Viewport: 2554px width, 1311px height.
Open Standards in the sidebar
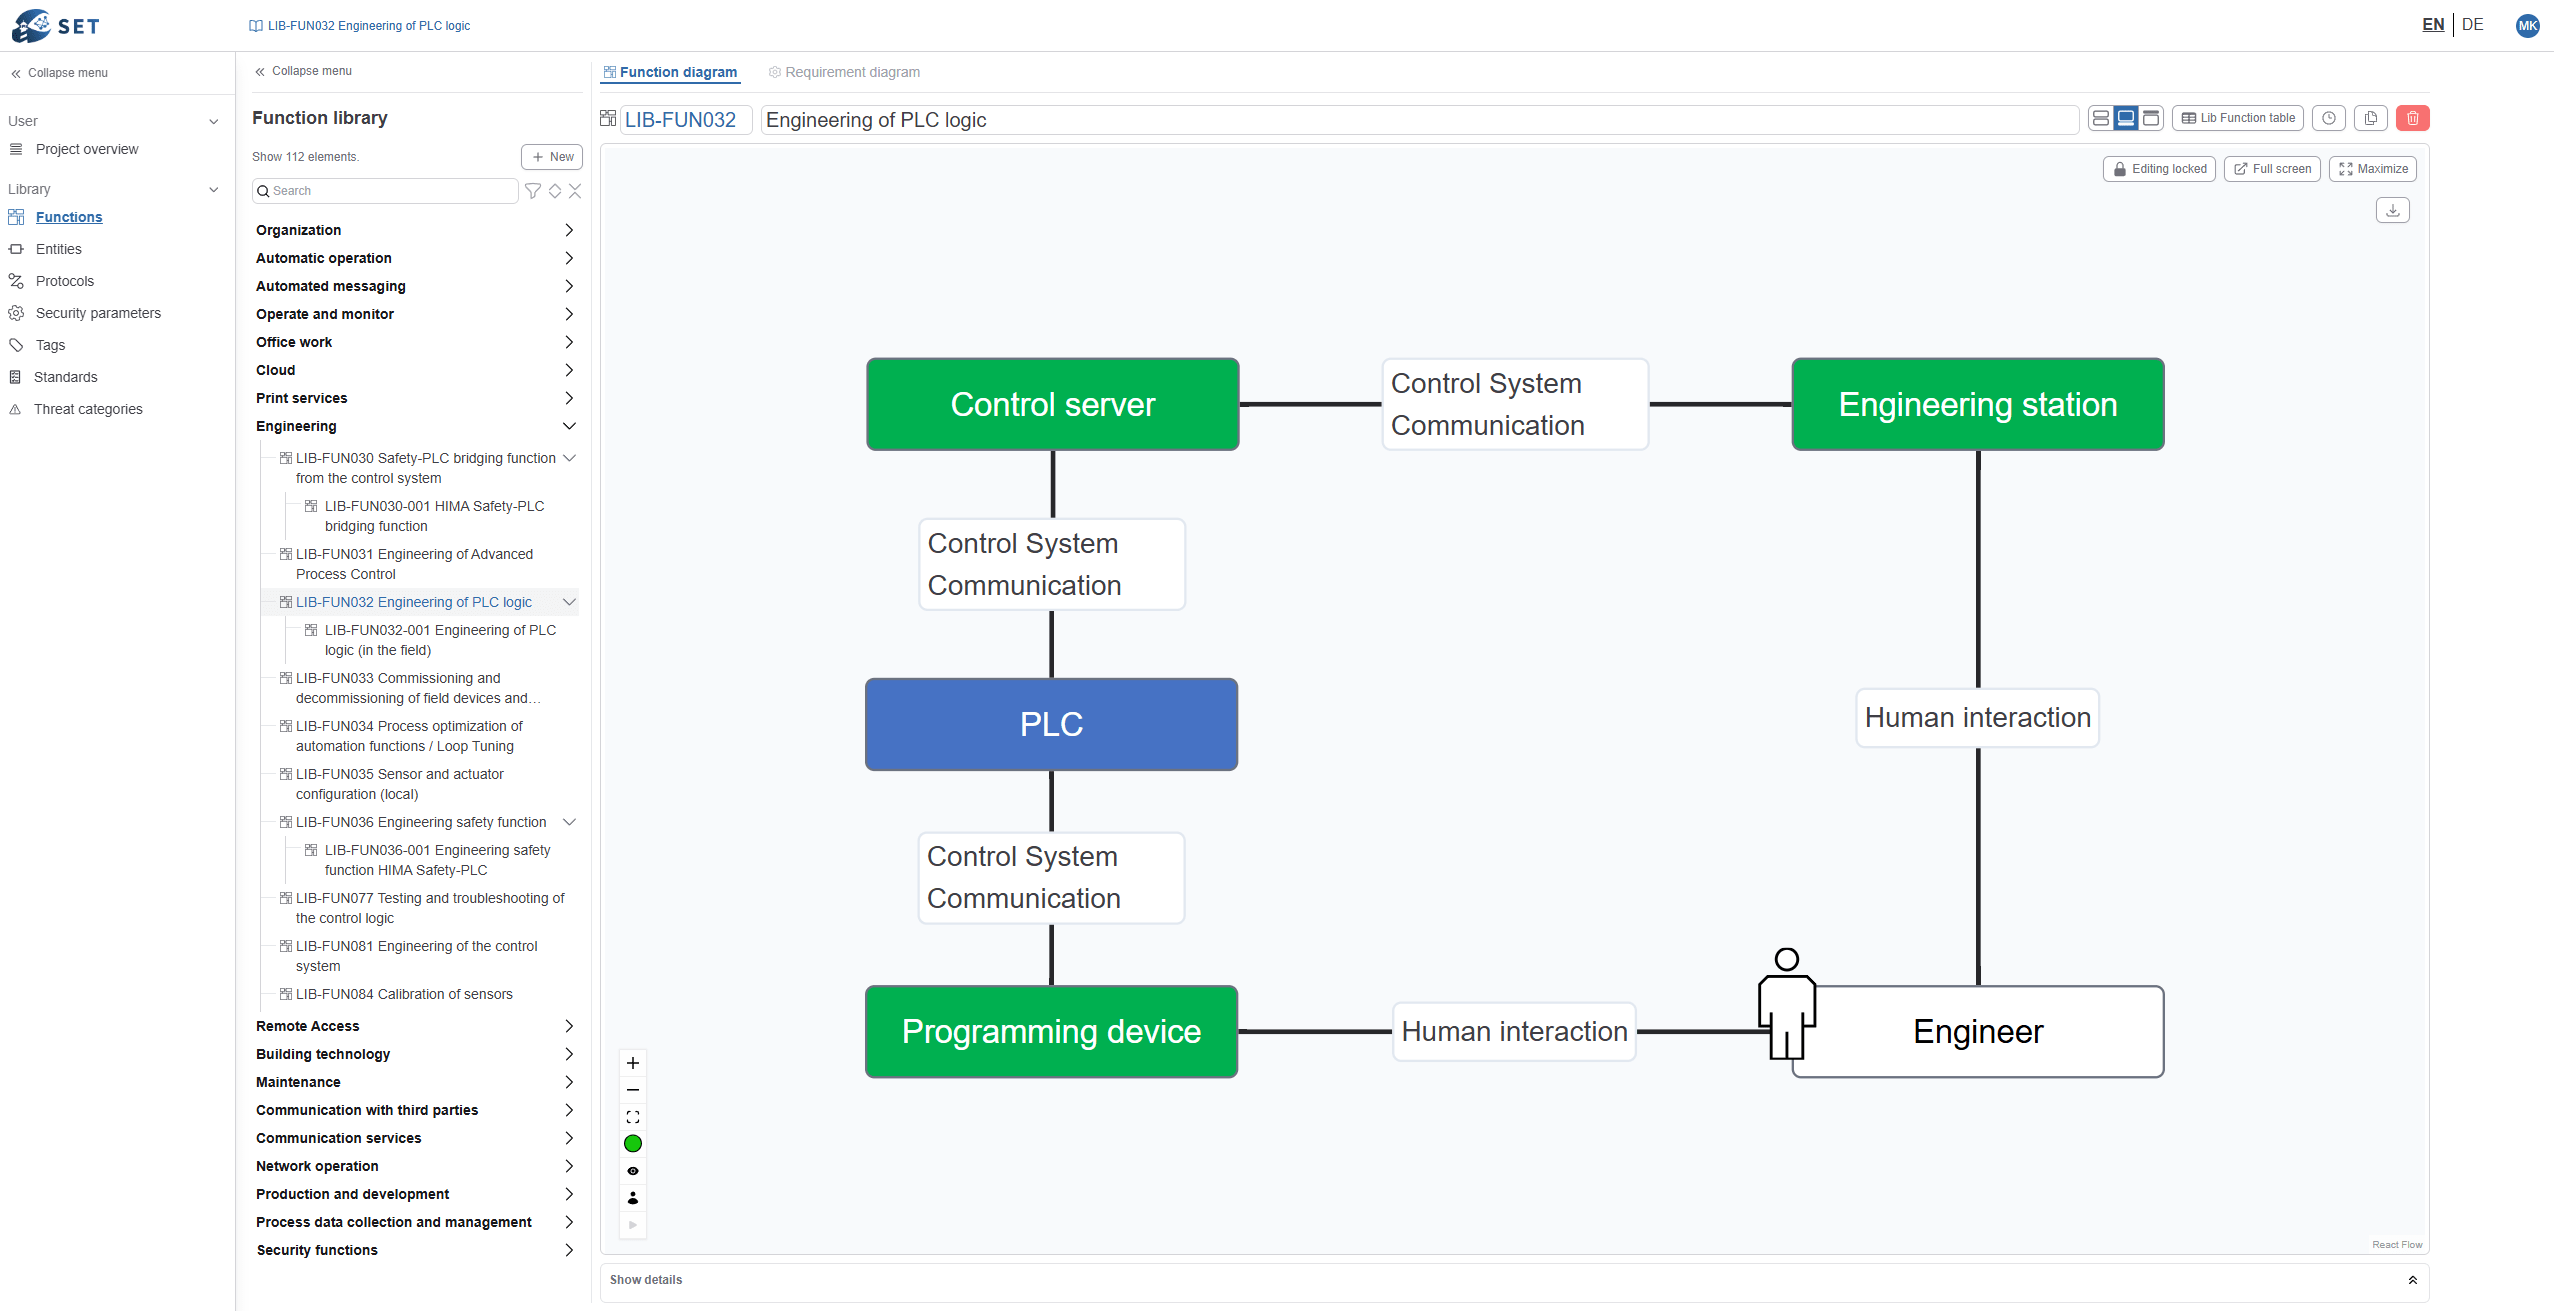coord(66,377)
